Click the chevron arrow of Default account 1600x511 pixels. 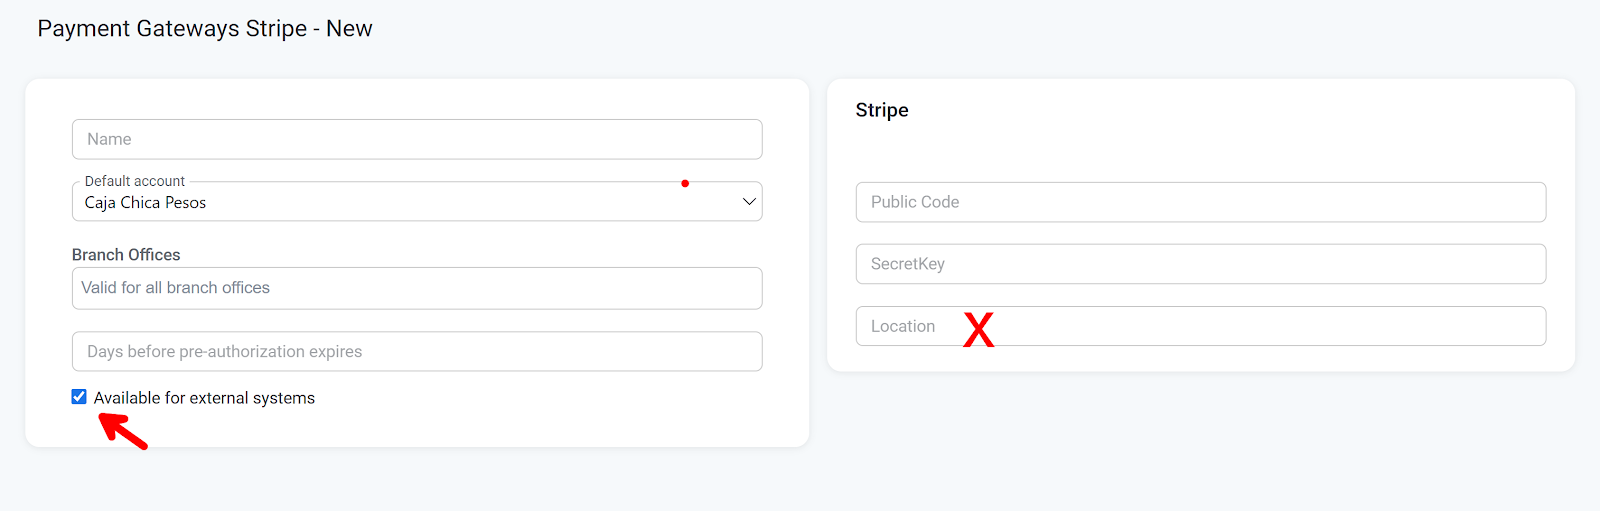click(x=749, y=202)
